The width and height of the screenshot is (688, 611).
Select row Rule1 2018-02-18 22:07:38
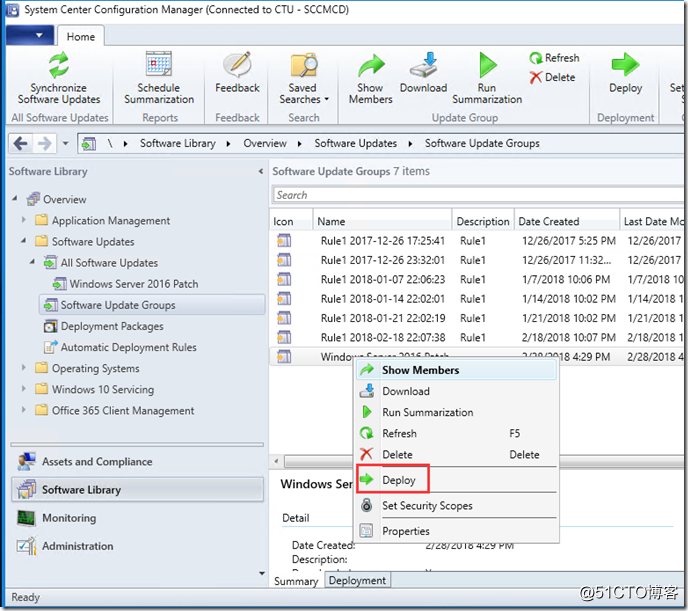pyautogui.click(x=477, y=337)
